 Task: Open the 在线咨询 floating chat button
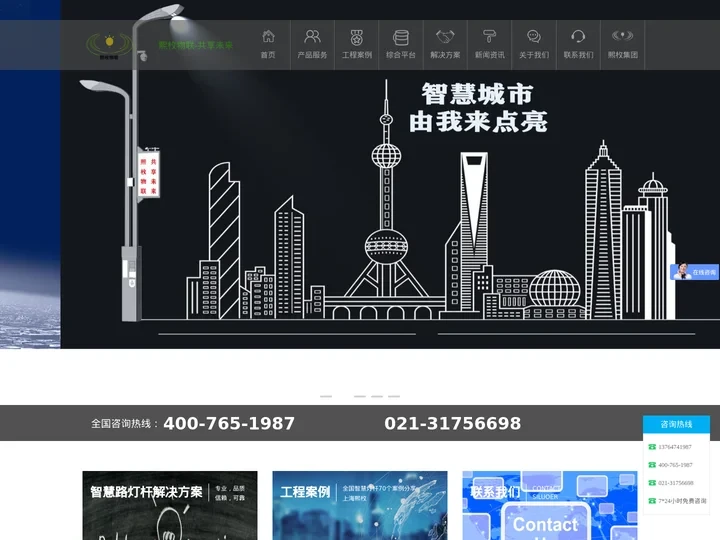pyautogui.click(x=694, y=272)
